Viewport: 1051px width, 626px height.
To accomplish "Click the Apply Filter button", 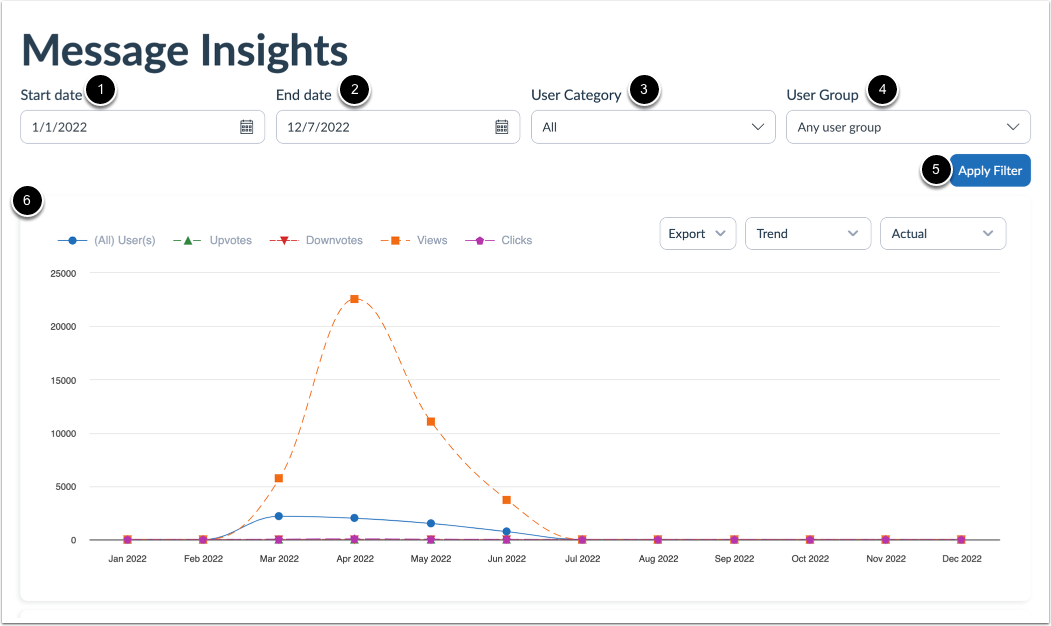I will [989, 170].
